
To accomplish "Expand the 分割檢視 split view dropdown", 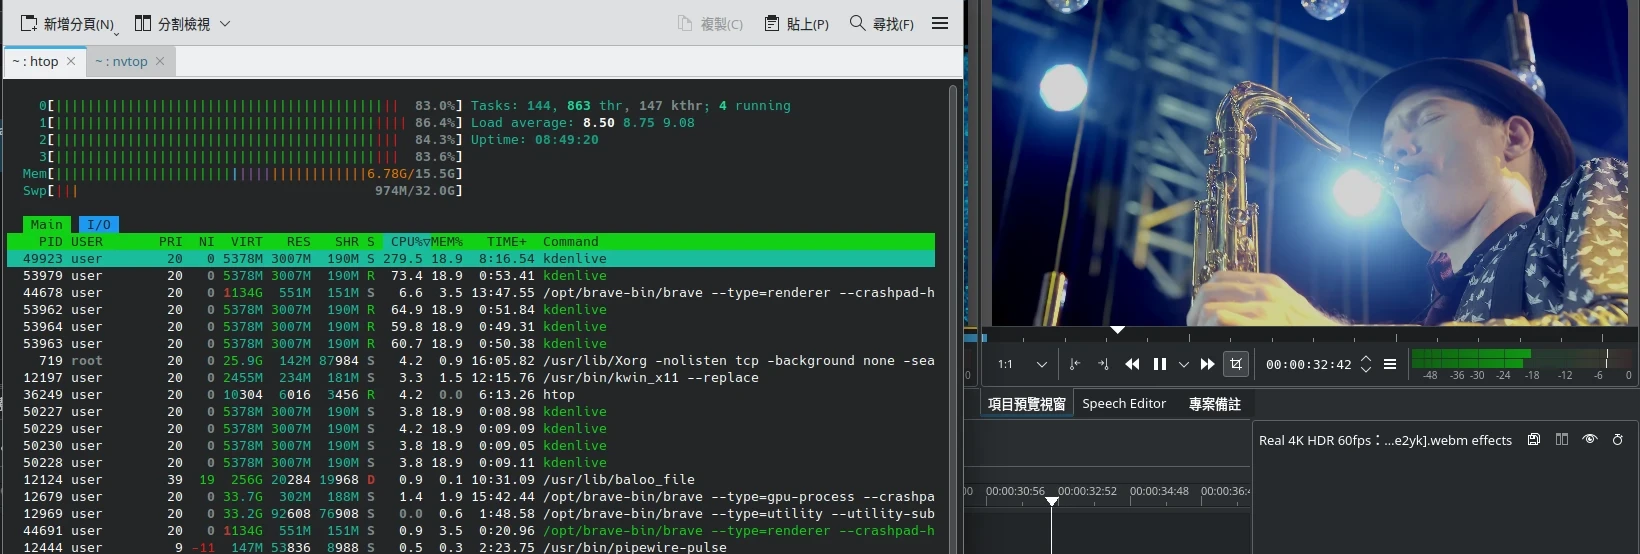I will [x=225, y=24].
